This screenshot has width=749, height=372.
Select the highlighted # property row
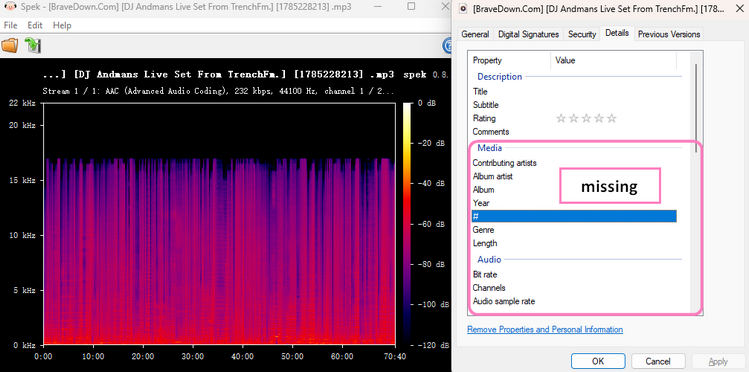(574, 216)
